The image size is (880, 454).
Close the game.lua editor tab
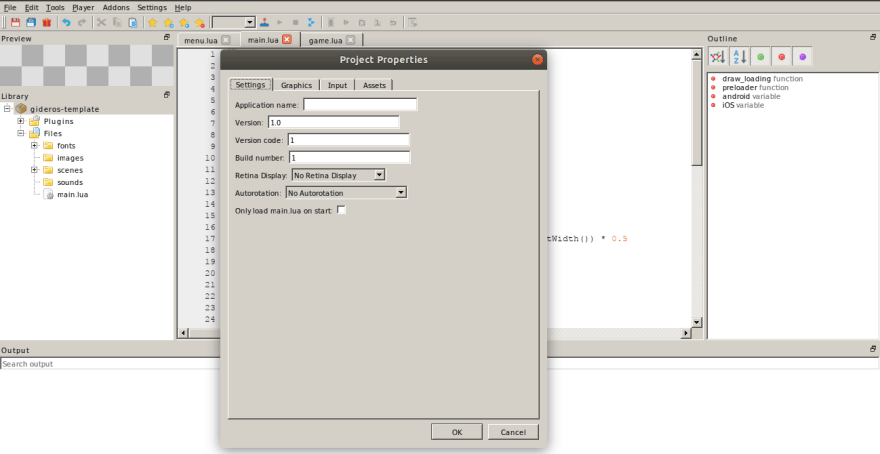350,40
